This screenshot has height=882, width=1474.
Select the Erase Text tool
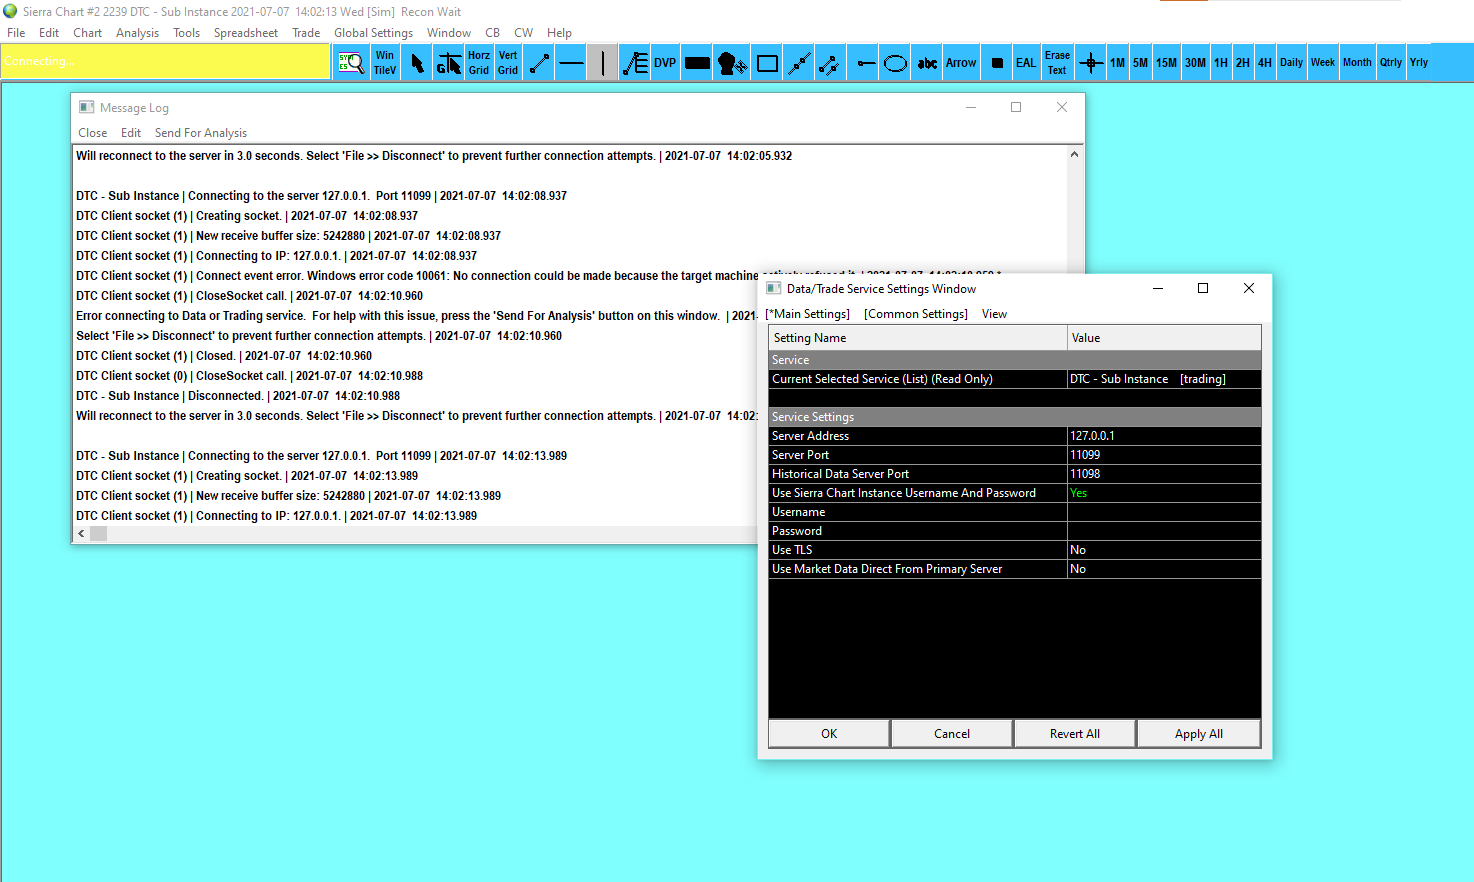(x=1057, y=63)
